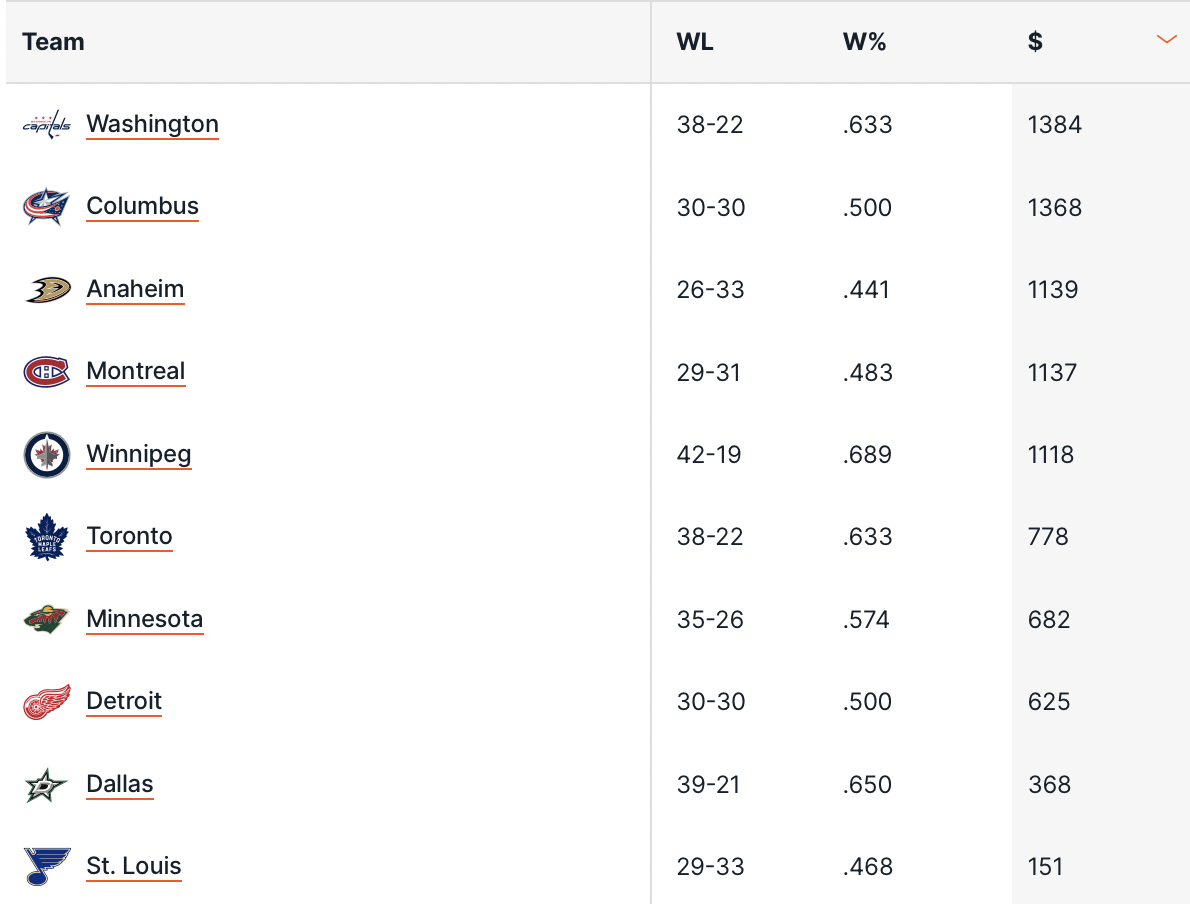Click the Detroit Red Wings logo
The height and width of the screenshot is (904, 1190).
(47, 702)
